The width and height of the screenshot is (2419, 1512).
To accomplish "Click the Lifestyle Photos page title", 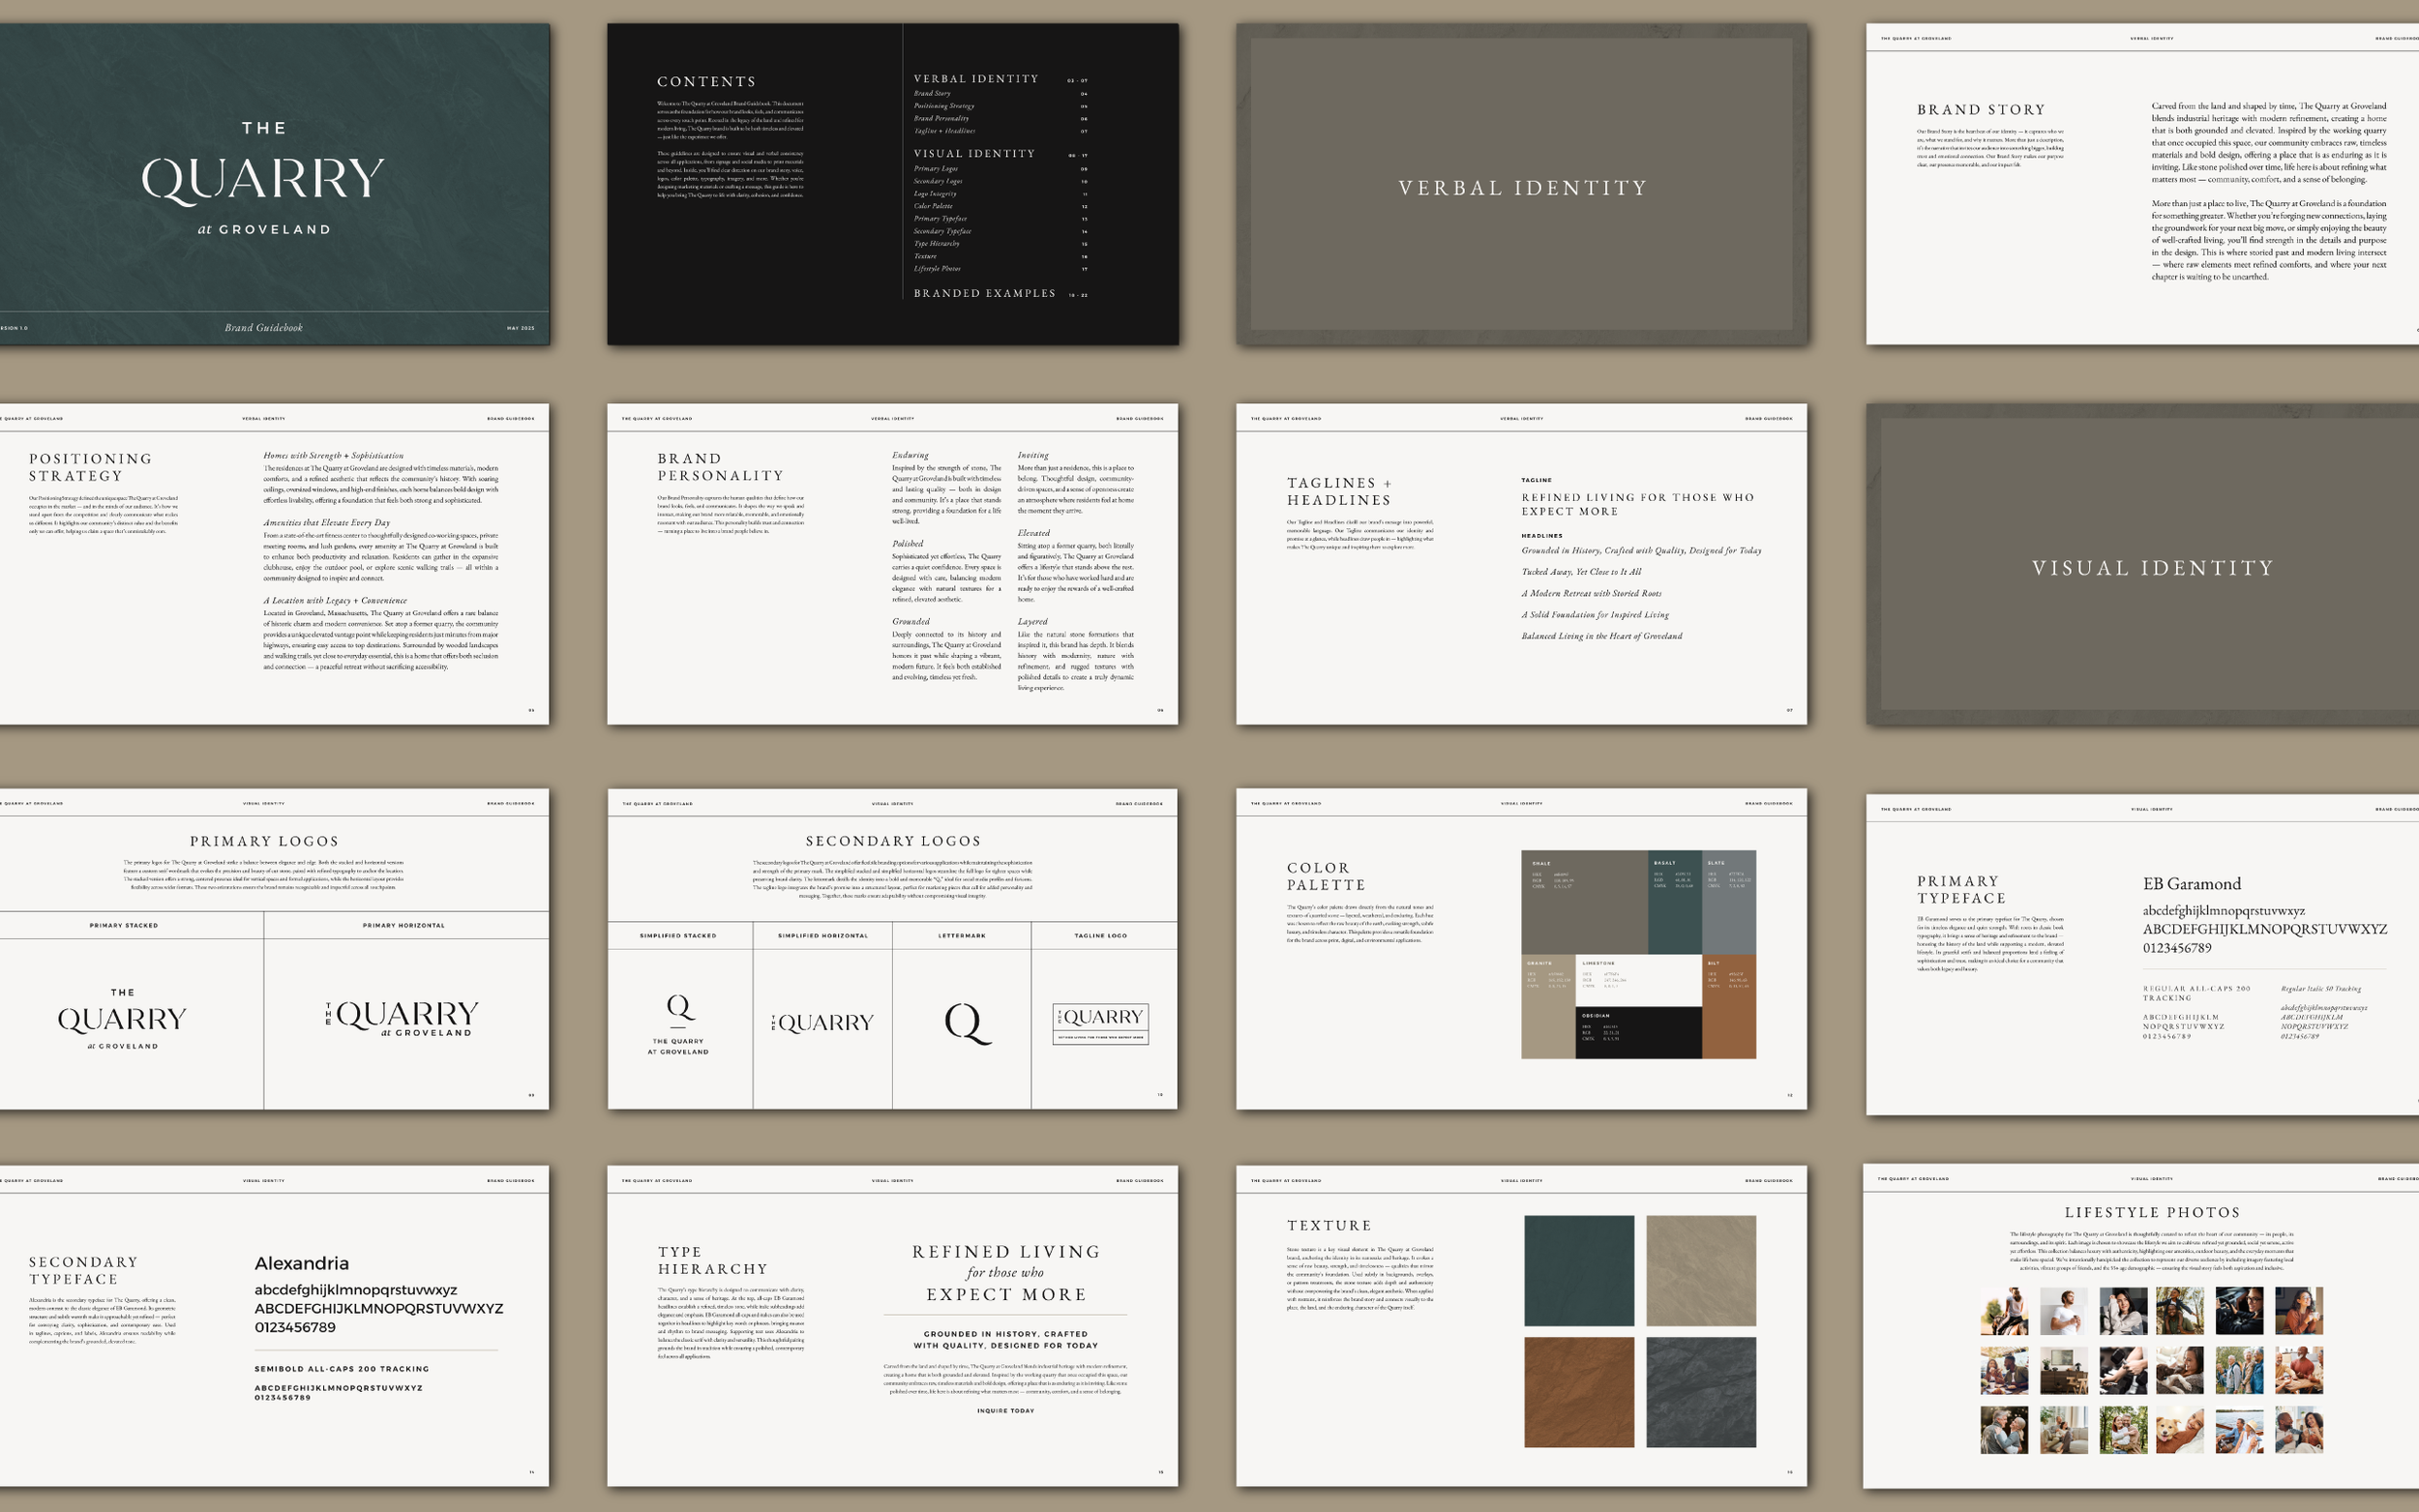I will pyautogui.click(x=2152, y=1213).
